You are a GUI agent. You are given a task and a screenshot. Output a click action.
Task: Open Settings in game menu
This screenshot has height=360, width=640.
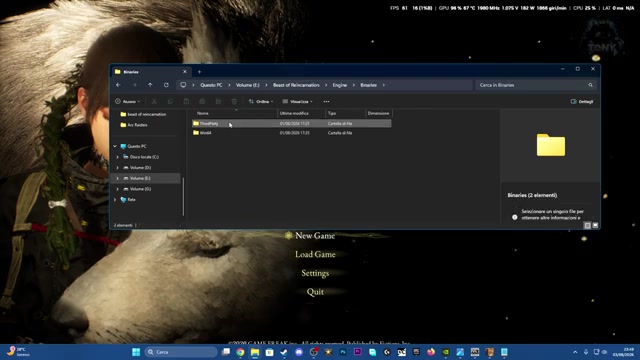pyautogui.click(x=315, y=273)
